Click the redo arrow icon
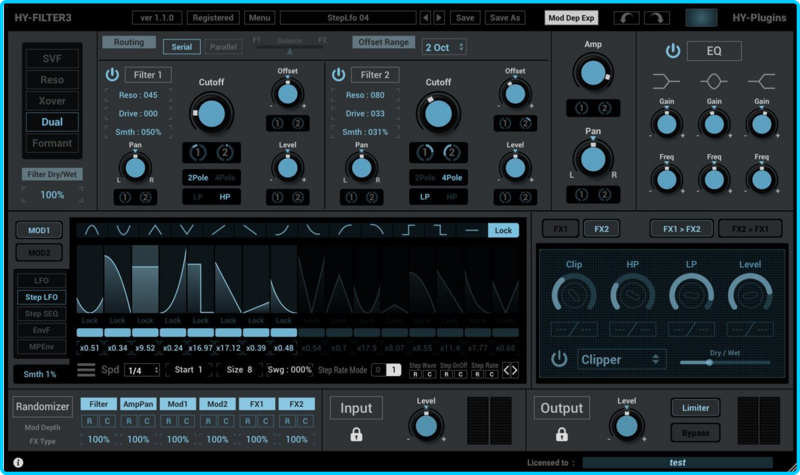Screen dimensions: 800x475 [657, 18]
